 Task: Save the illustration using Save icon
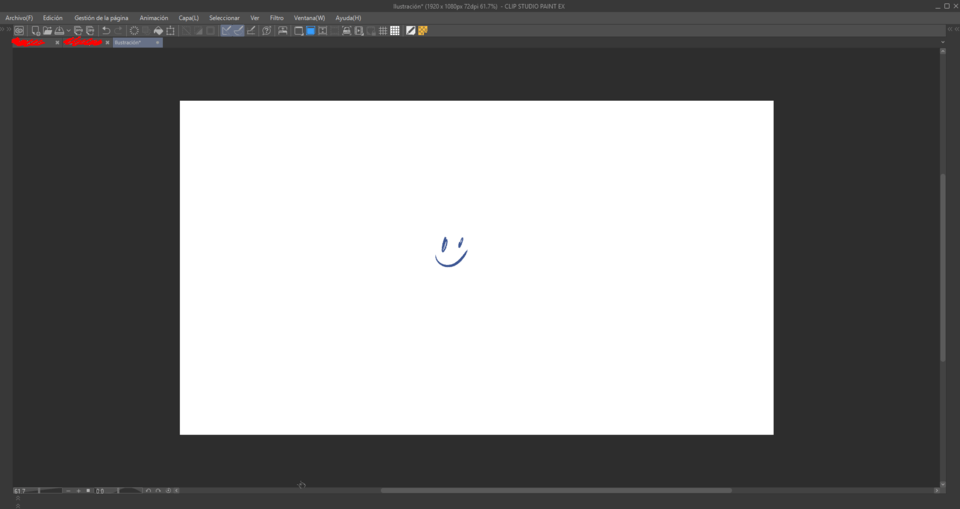pyautogui.click(x=59, y=31)
